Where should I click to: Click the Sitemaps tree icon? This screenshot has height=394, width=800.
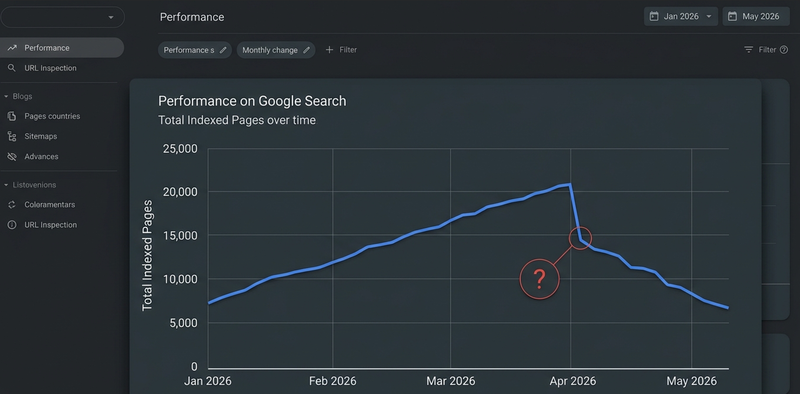(x=12, y=136)
